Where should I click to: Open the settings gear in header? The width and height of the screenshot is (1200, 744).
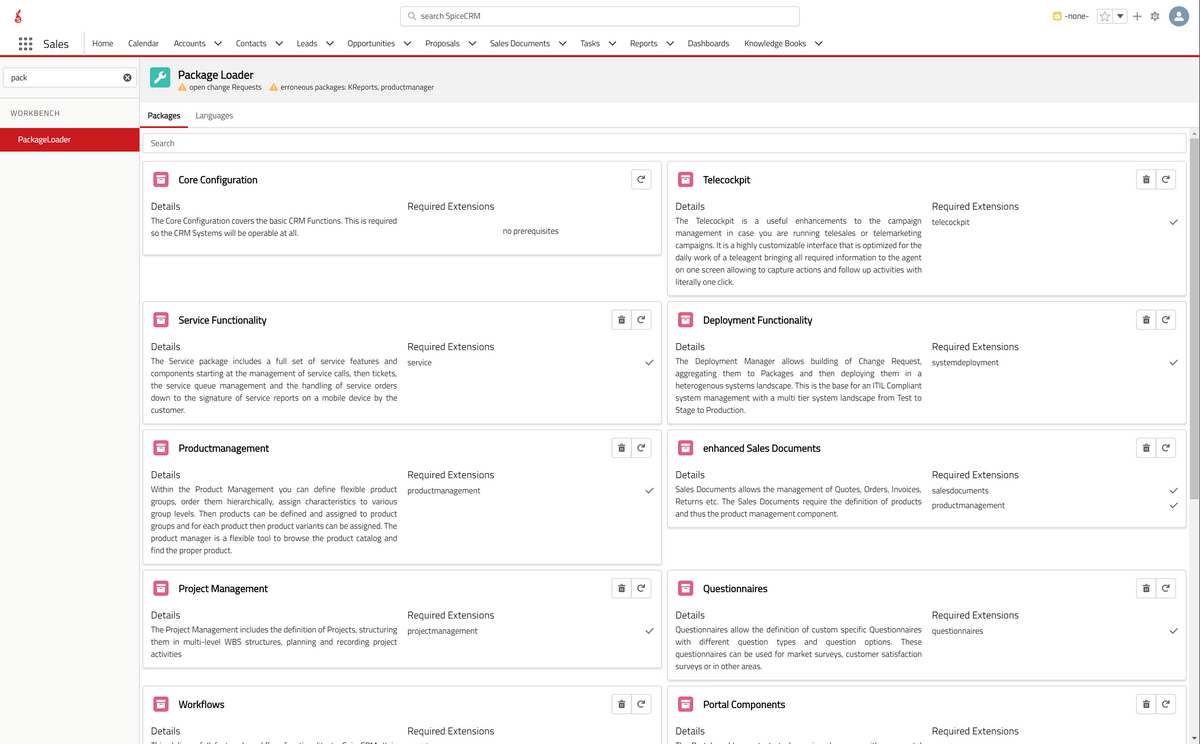1155,16
